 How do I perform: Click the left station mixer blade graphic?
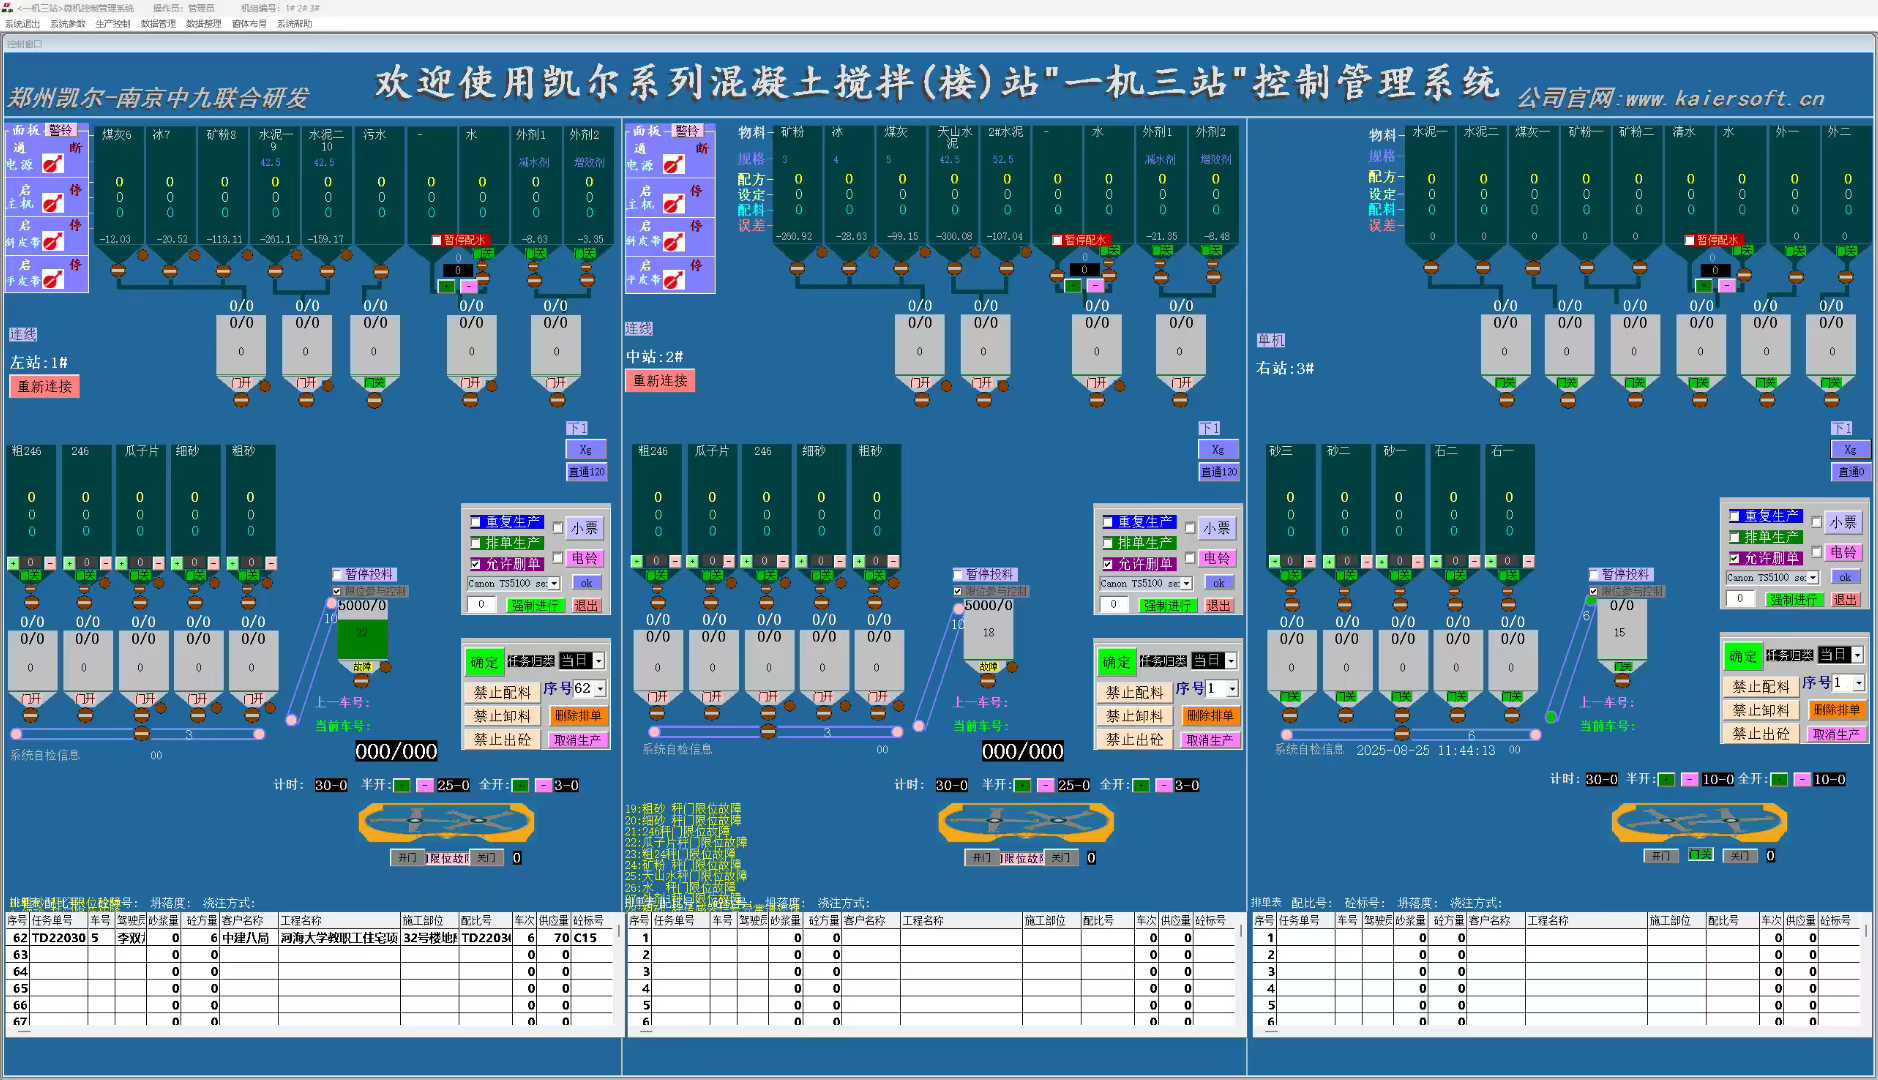(x=446, y=823)
